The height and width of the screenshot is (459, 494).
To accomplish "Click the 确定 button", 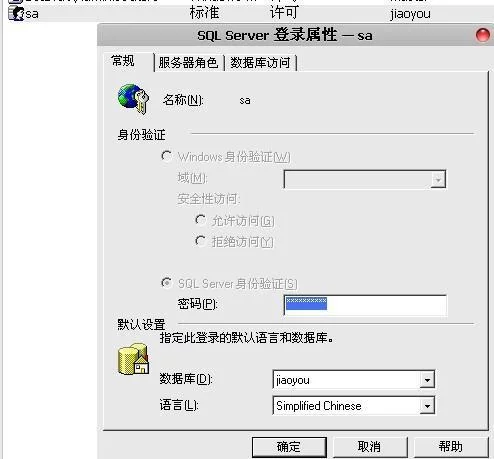I will tap(289, 447).
